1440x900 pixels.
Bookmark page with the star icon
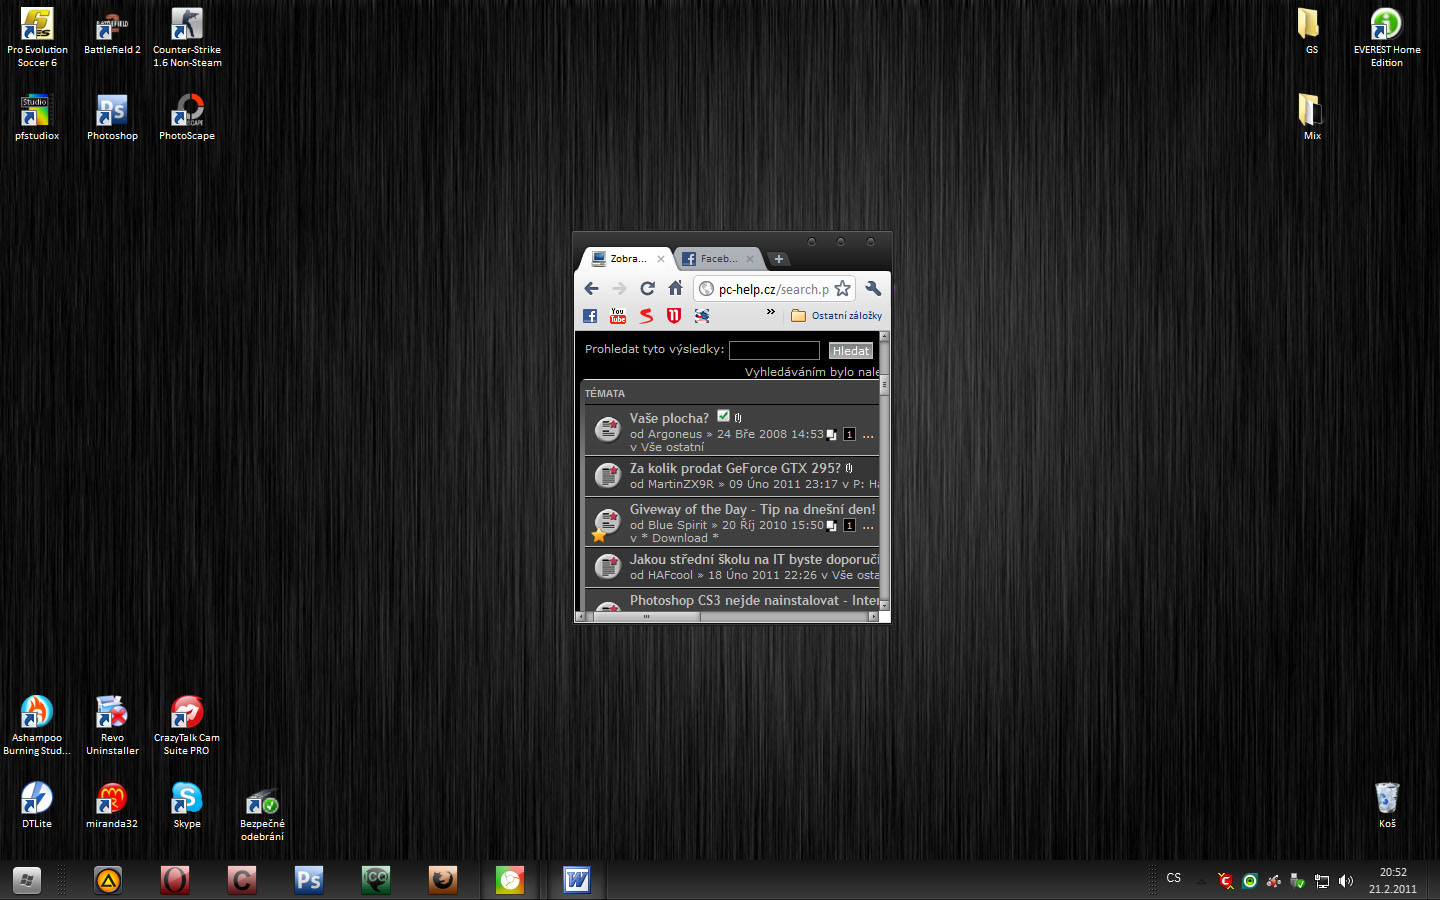pyautogui.click(x=843, y=289)
